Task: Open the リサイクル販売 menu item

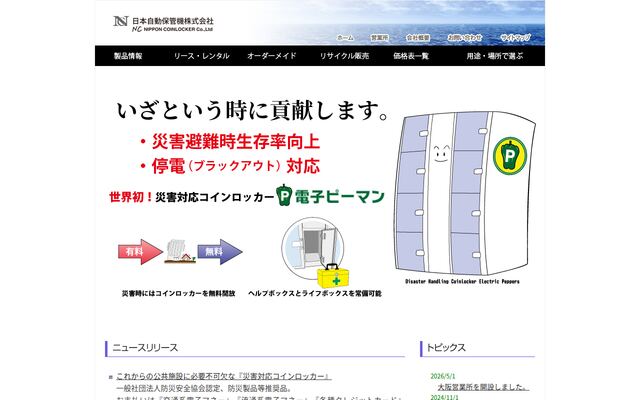Action: (344, 56)
